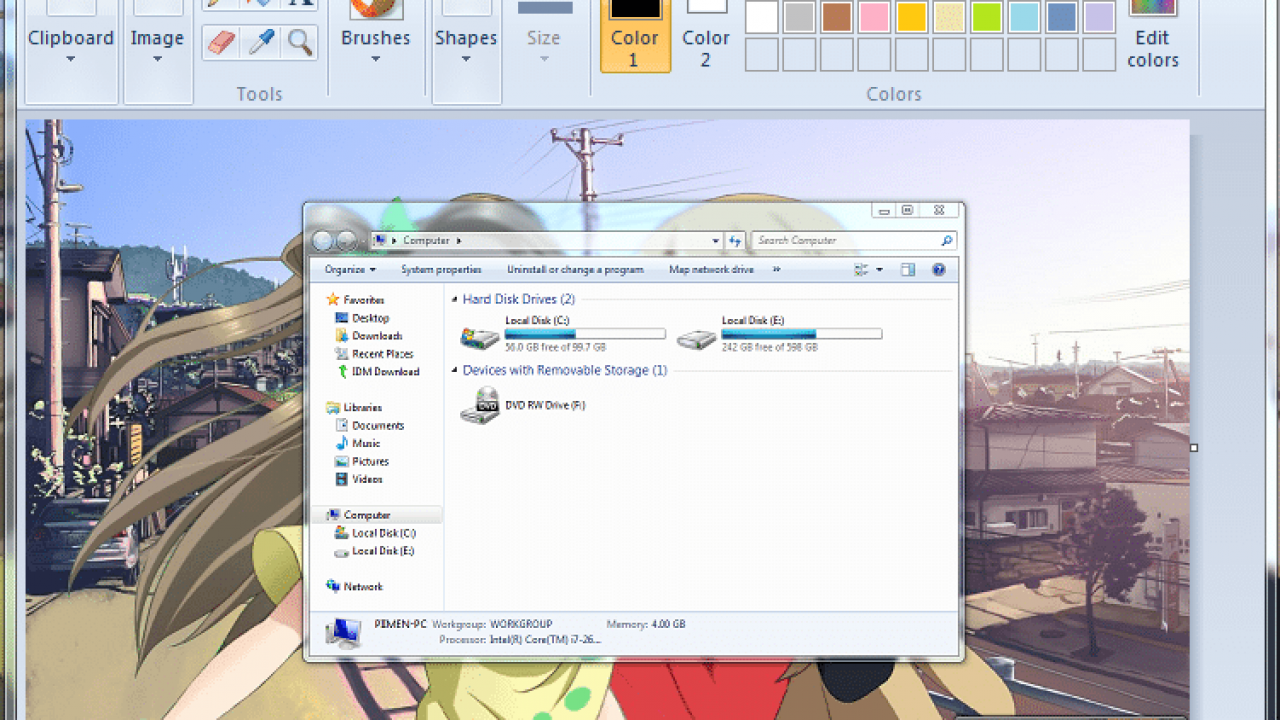This screenshot has height=720, width=1280.
Task: Click the Back arrow in Computer window
Action: (323, 241)
